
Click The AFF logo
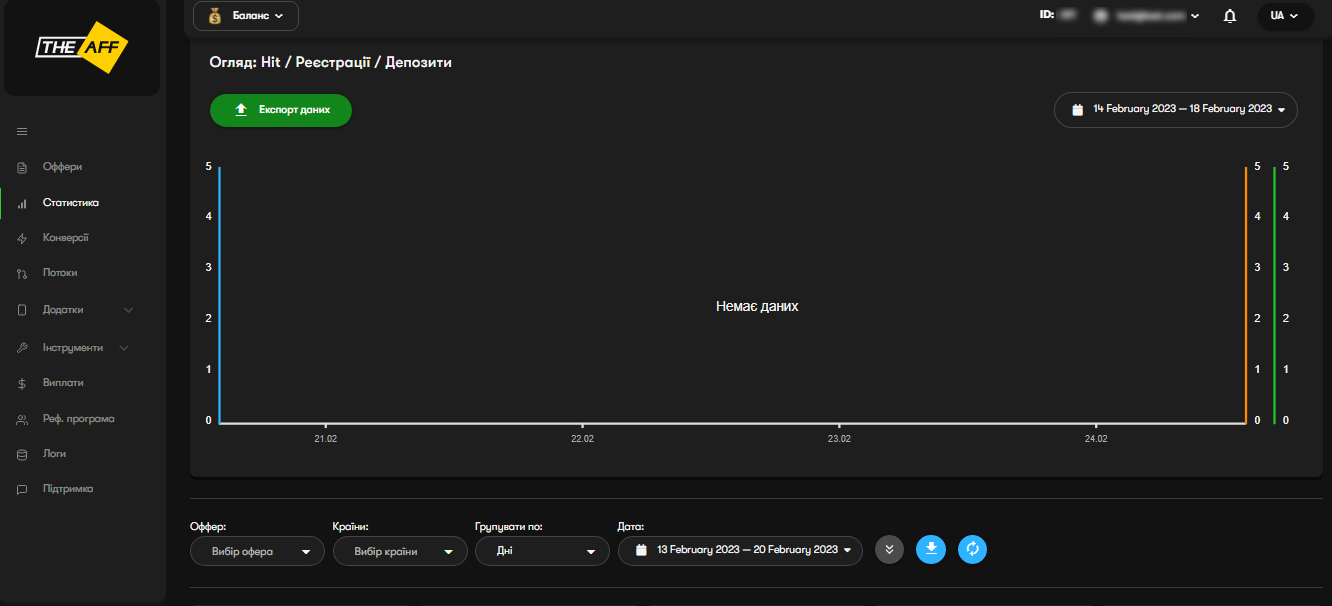coord(82,47)
